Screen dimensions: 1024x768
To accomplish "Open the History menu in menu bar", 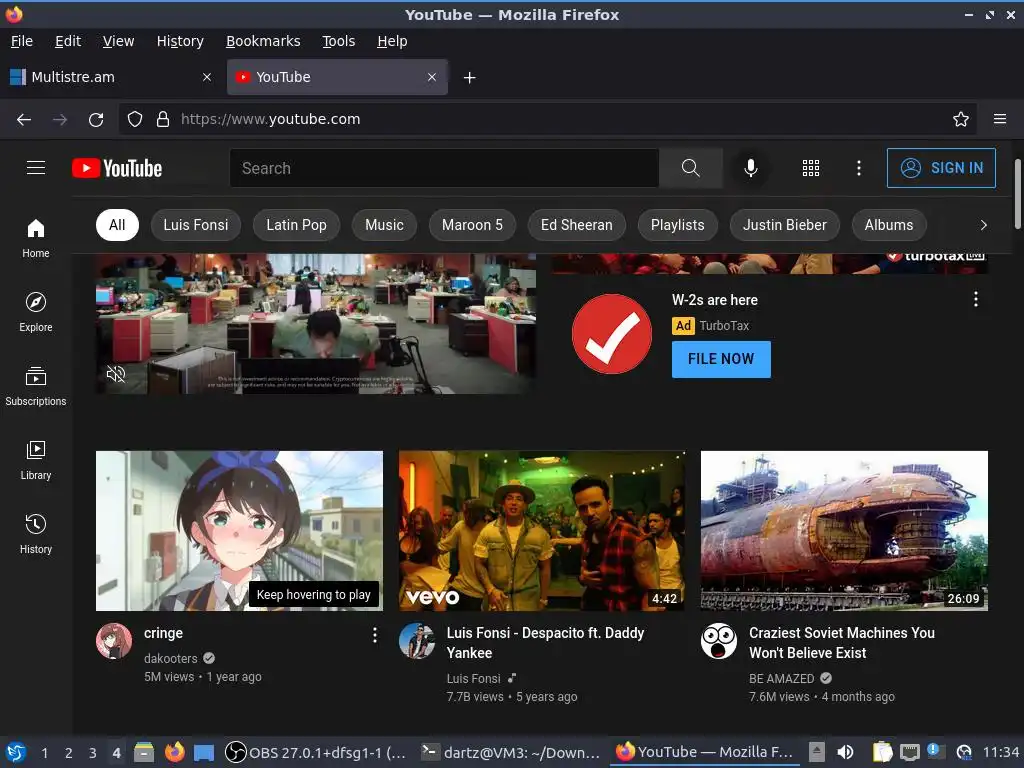I will coord(180,41).
